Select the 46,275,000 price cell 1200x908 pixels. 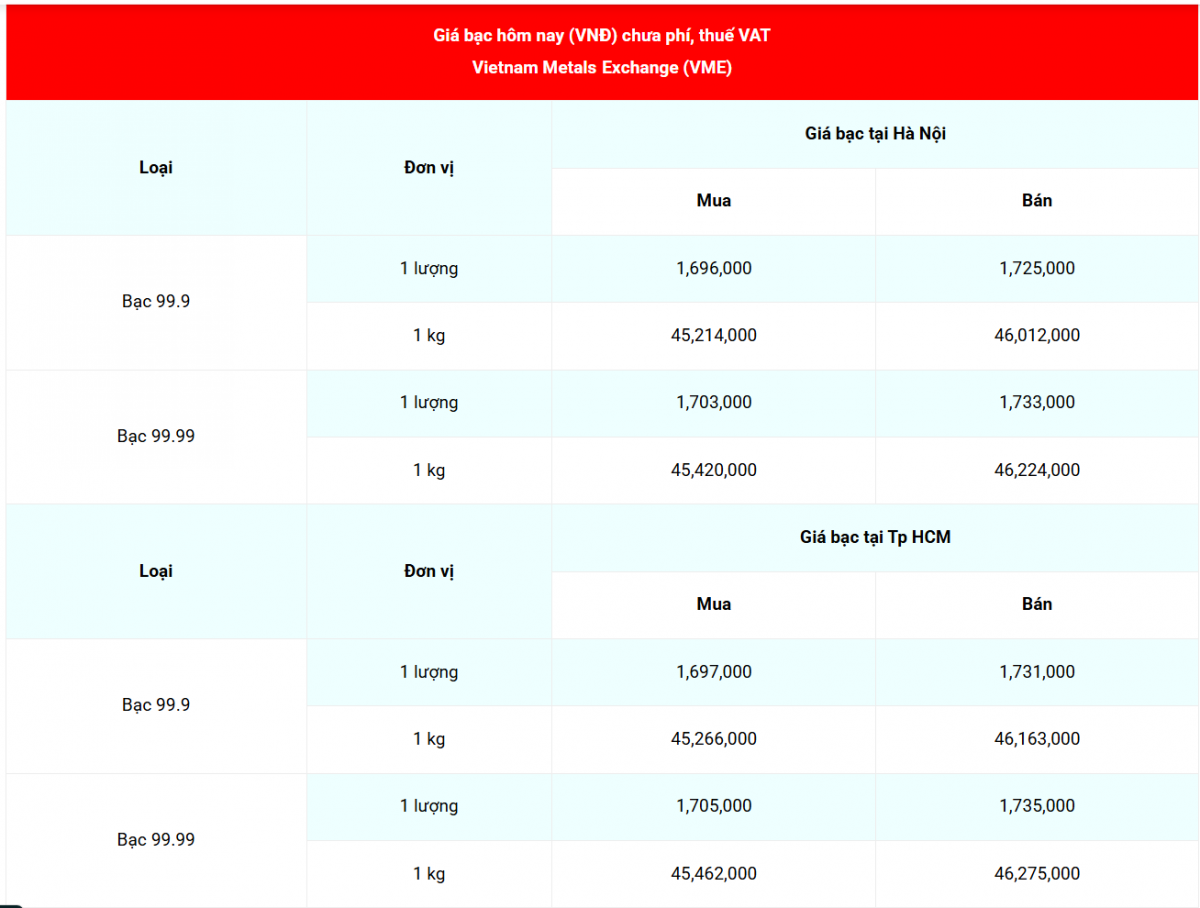pos(1037,873)
